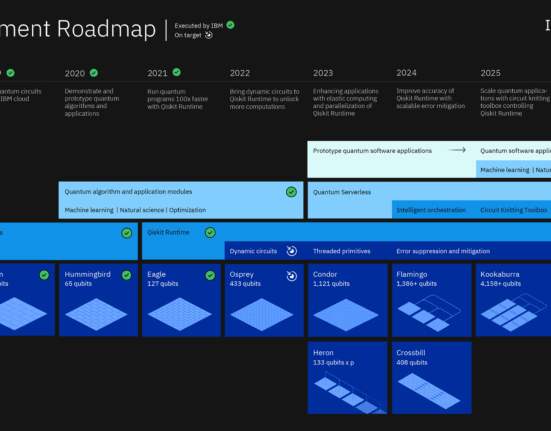Click the 2025 year heading
This screenshot has width=551, height=431.
pos(491,73)
